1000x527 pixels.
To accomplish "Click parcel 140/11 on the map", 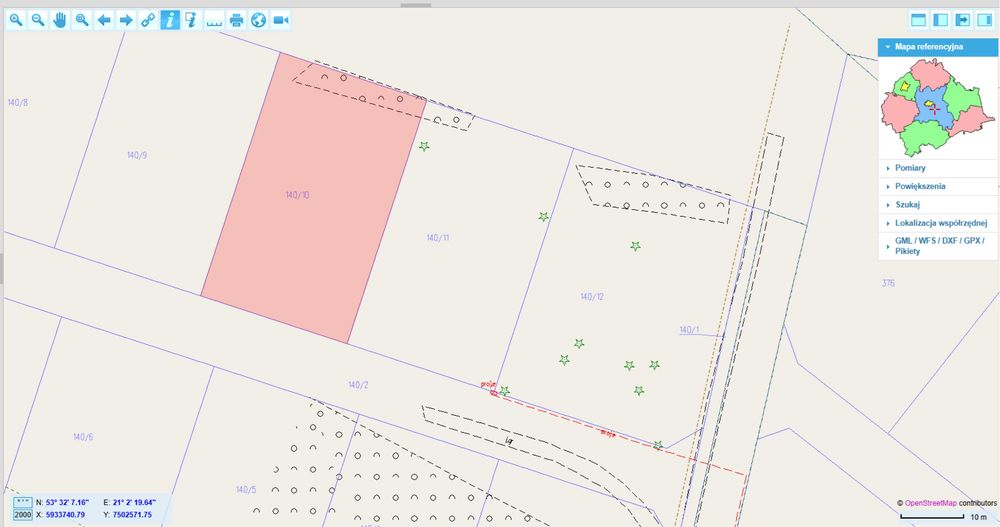I will (x=438, y=238).
